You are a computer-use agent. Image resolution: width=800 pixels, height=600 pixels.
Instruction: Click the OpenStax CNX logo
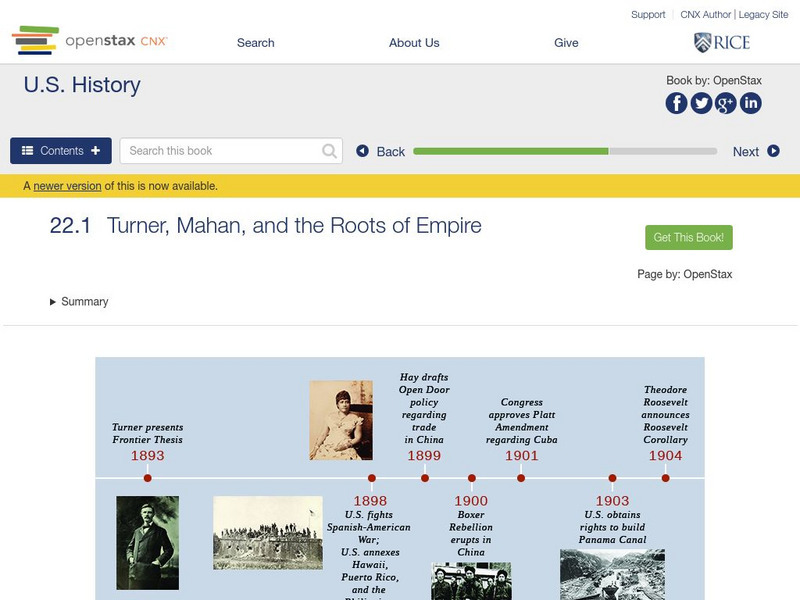90,41
